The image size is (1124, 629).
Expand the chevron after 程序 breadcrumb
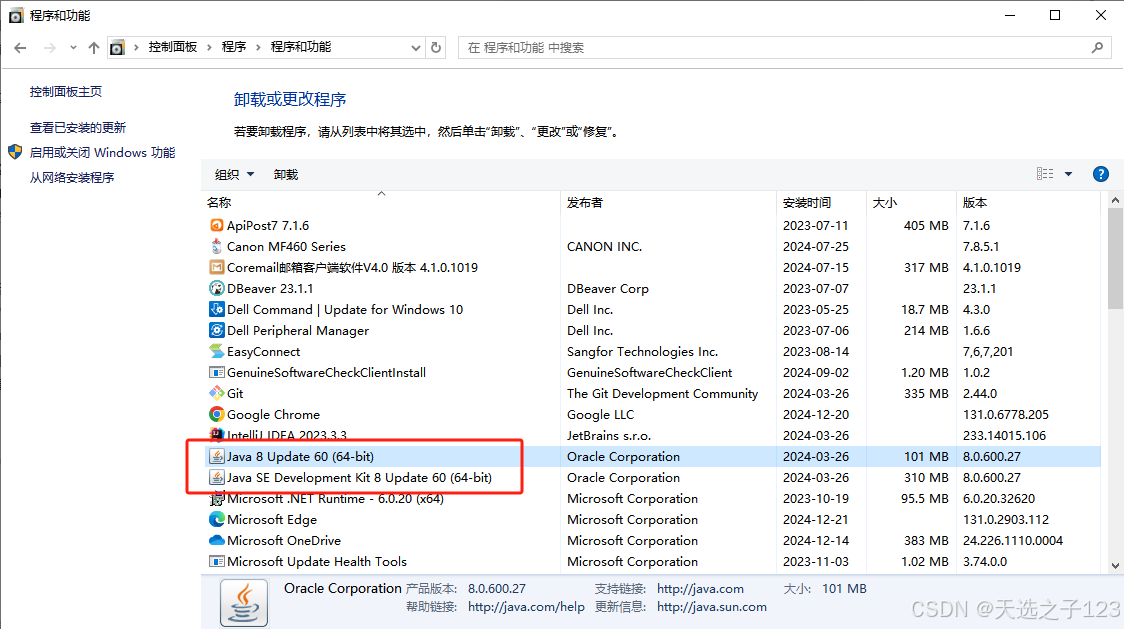click(258, 47)
